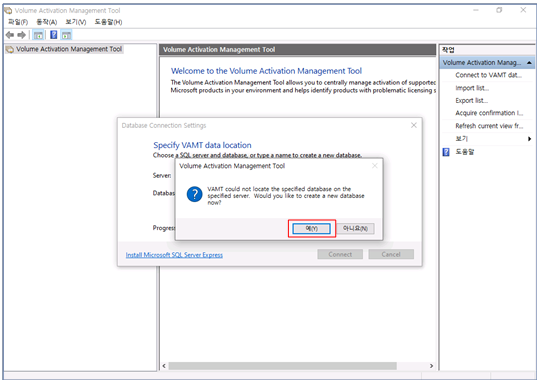This screenshot has width=540, height=383.
Task: Click the app icon in the title bar
Action: click(8, 11)
